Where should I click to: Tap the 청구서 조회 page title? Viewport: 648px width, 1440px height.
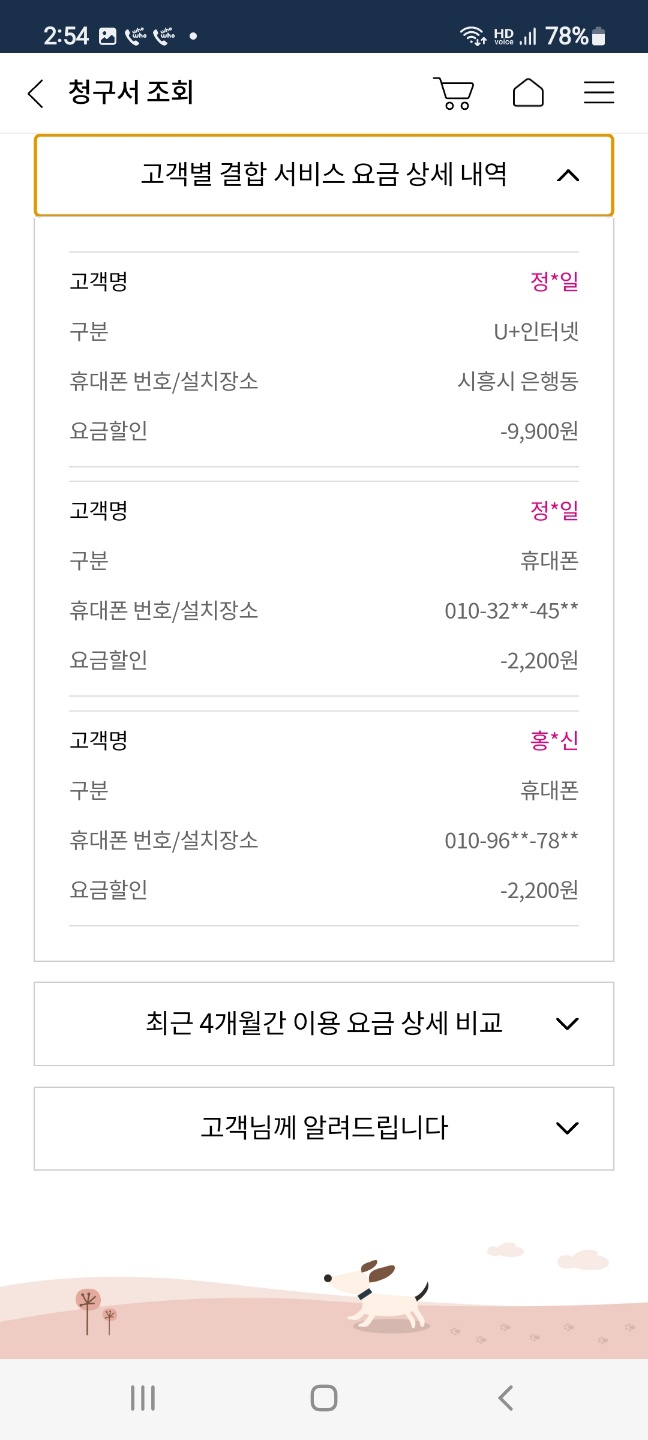point(131,93)
